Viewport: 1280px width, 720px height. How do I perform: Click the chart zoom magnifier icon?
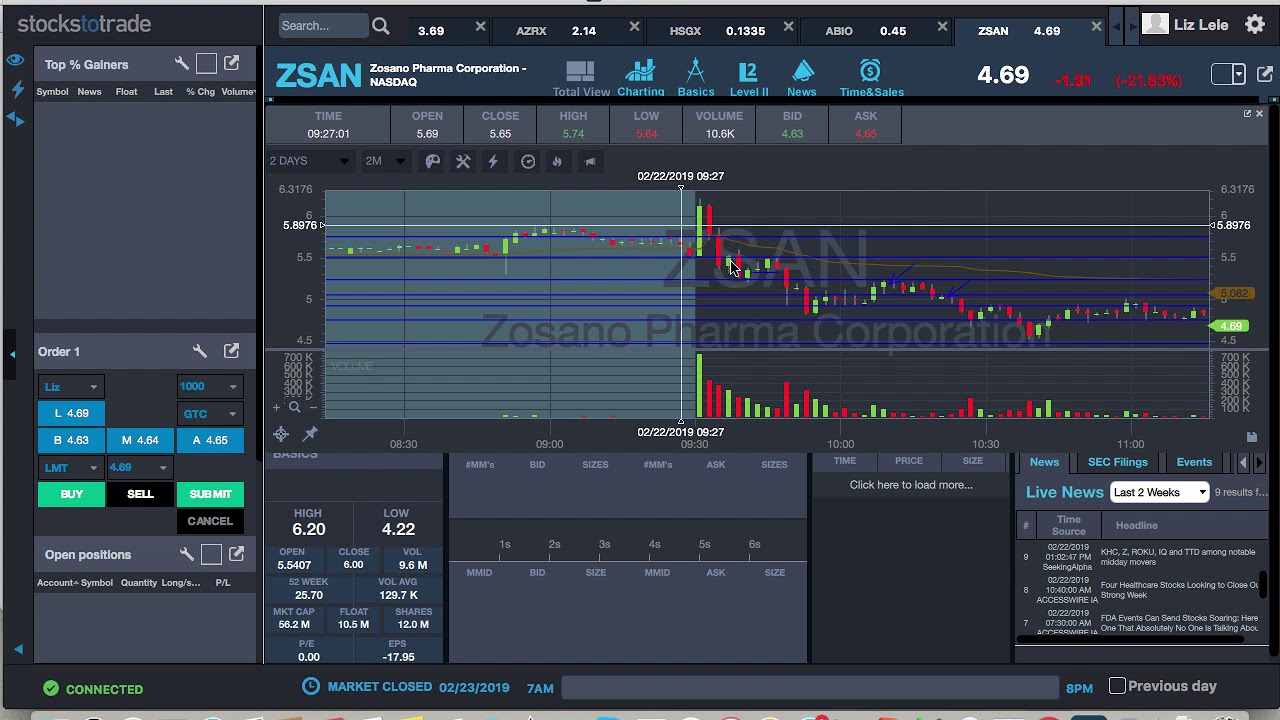point(294,407)
